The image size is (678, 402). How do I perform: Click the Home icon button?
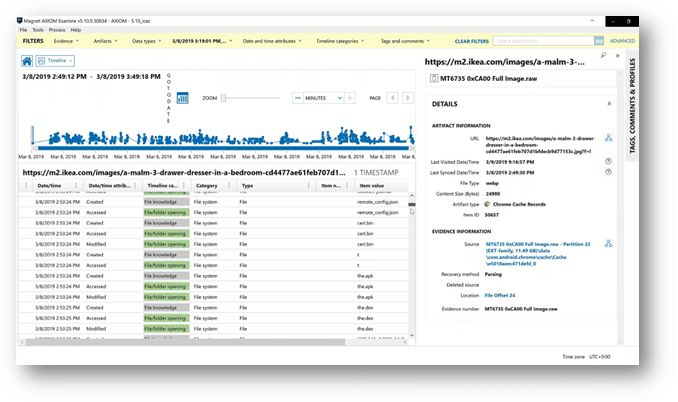[x=27, y=61]
